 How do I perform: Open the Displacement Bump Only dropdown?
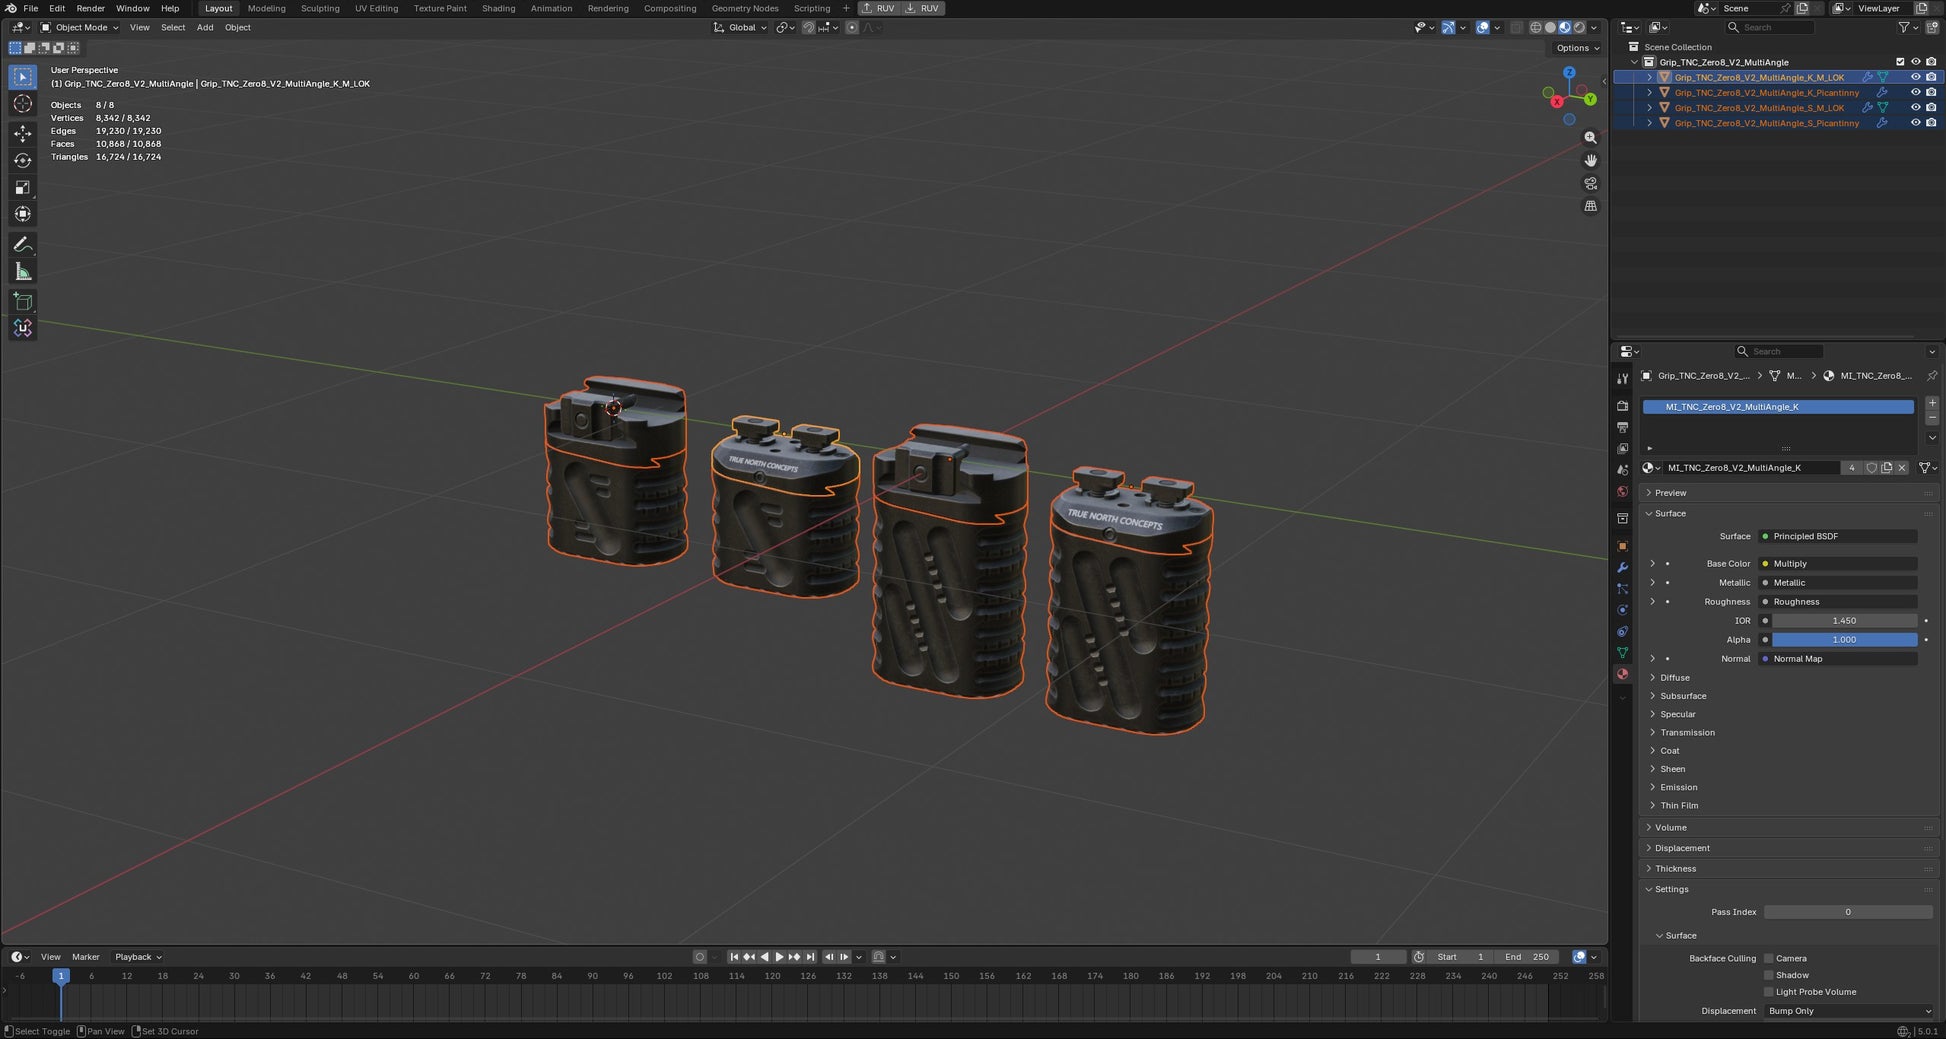(1849, 1011)
